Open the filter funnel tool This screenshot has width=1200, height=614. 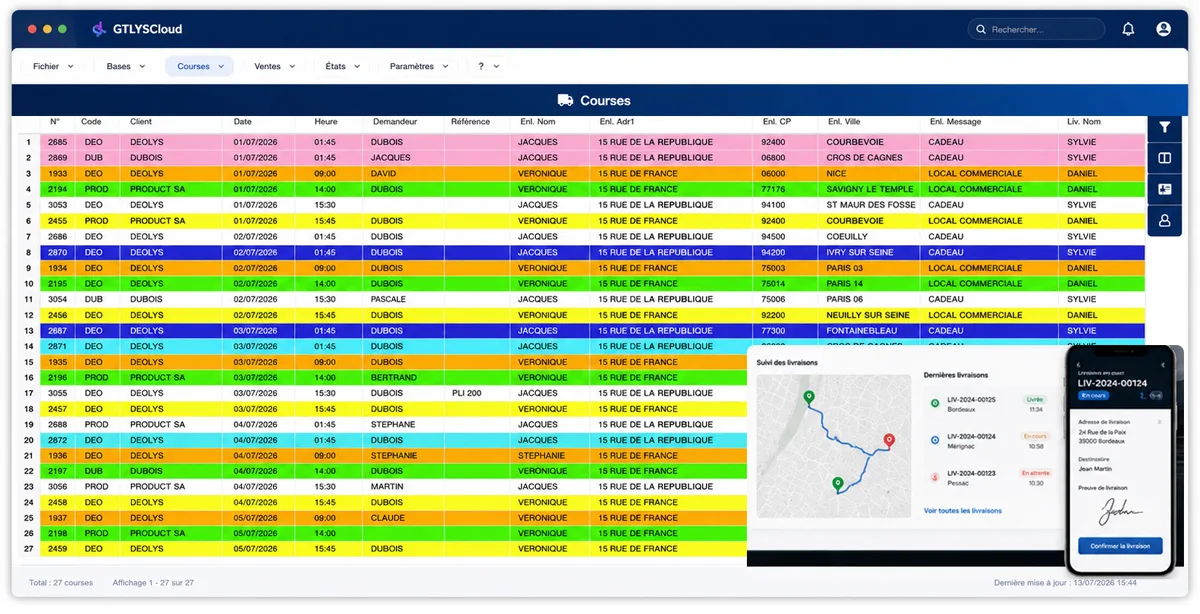1165,127
